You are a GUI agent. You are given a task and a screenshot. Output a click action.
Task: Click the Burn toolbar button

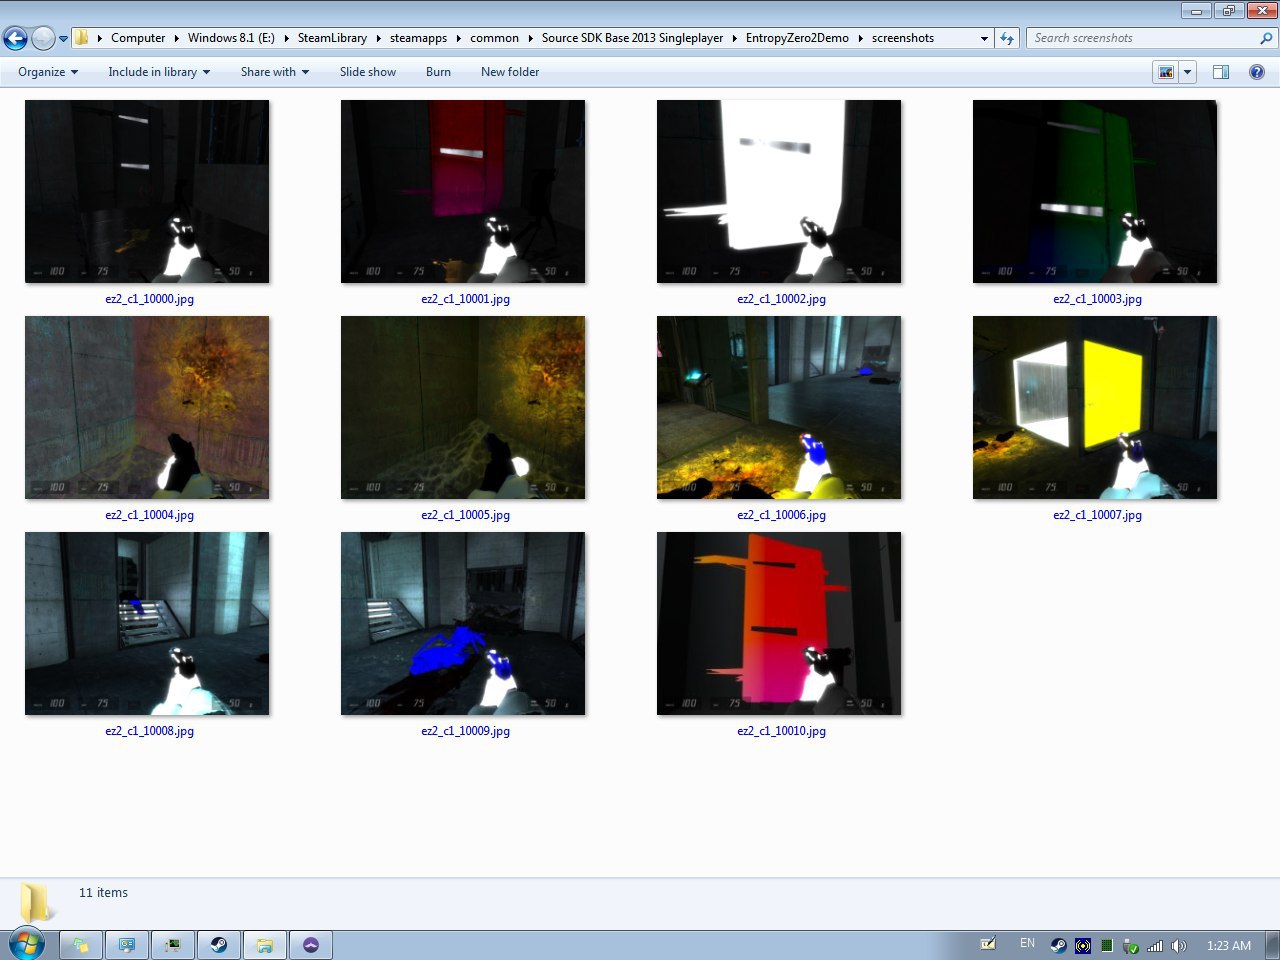[438, 72]
